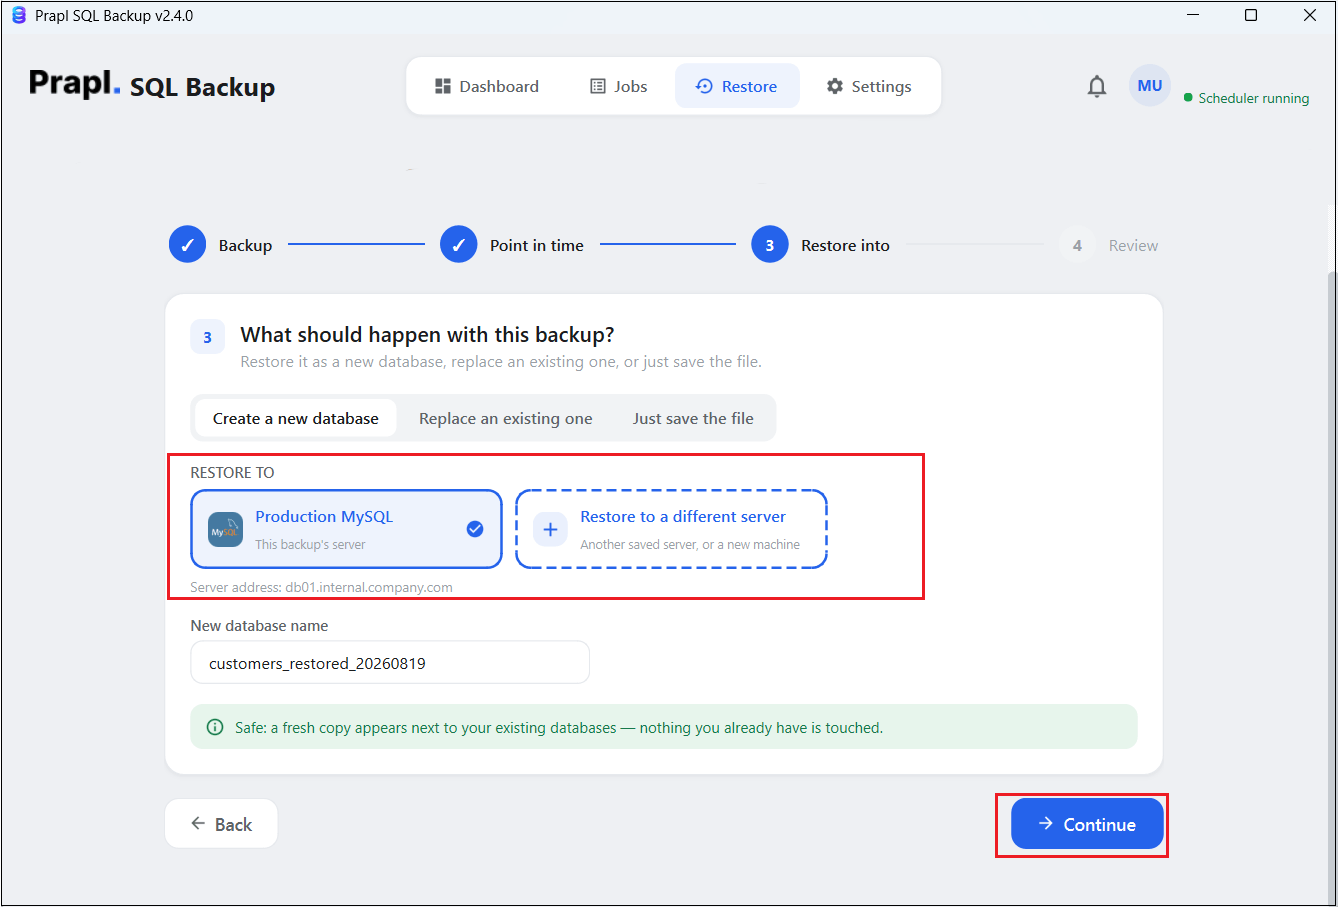Click the Point in time step checkmark
This screenshot has width=1338, height=907.
[x=458, y=245]
